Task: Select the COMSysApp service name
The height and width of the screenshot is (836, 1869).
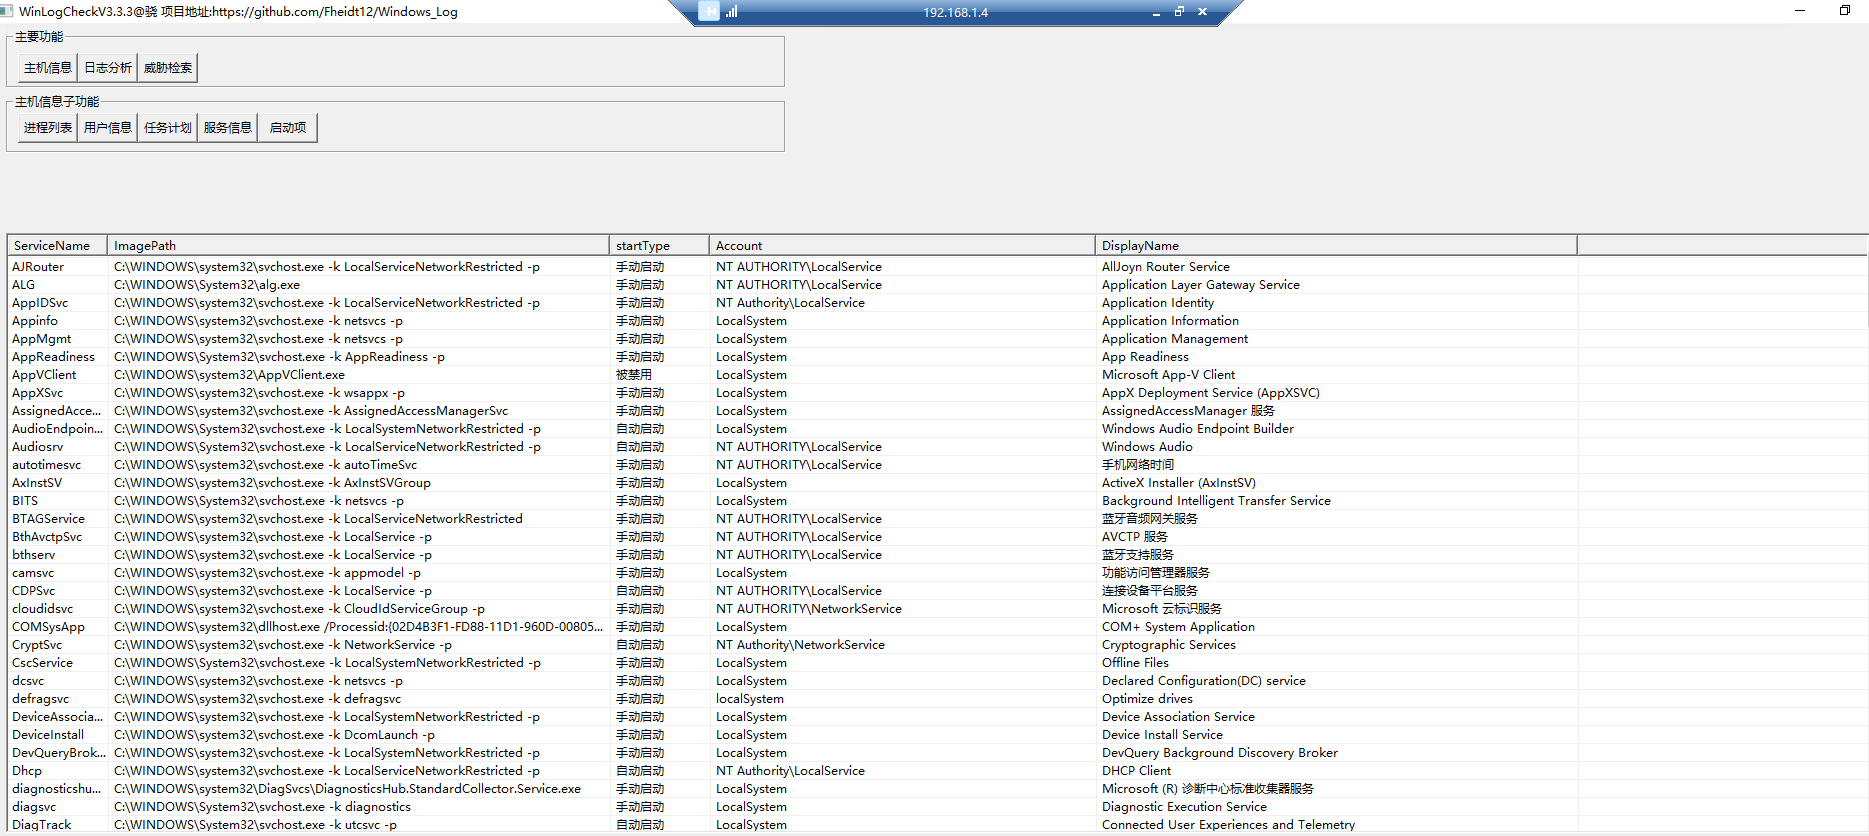Action: [x=49, y=627]
